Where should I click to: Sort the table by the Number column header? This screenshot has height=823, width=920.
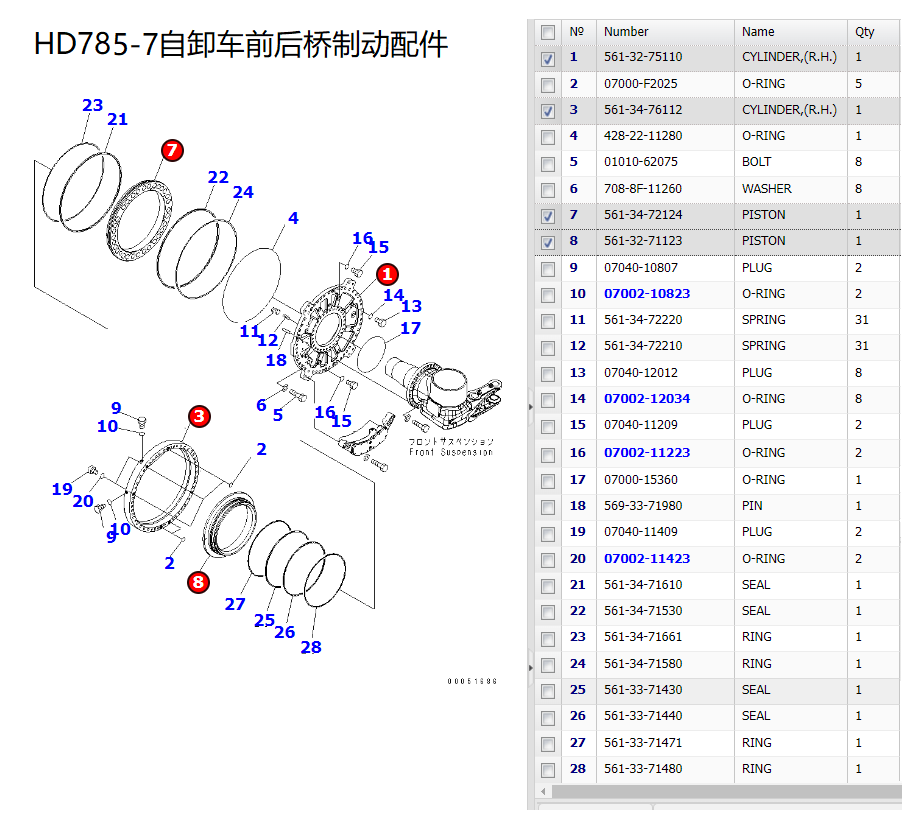626,32
